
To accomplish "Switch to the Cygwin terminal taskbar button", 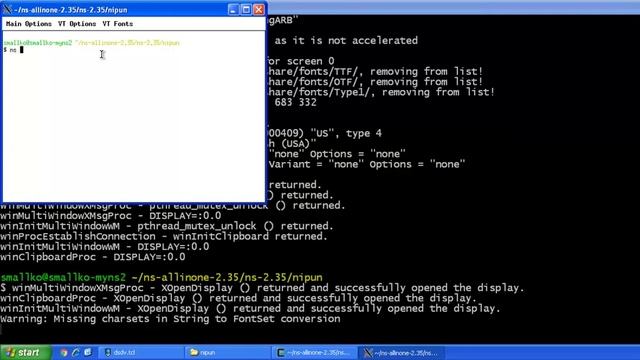I will [313, 352].
